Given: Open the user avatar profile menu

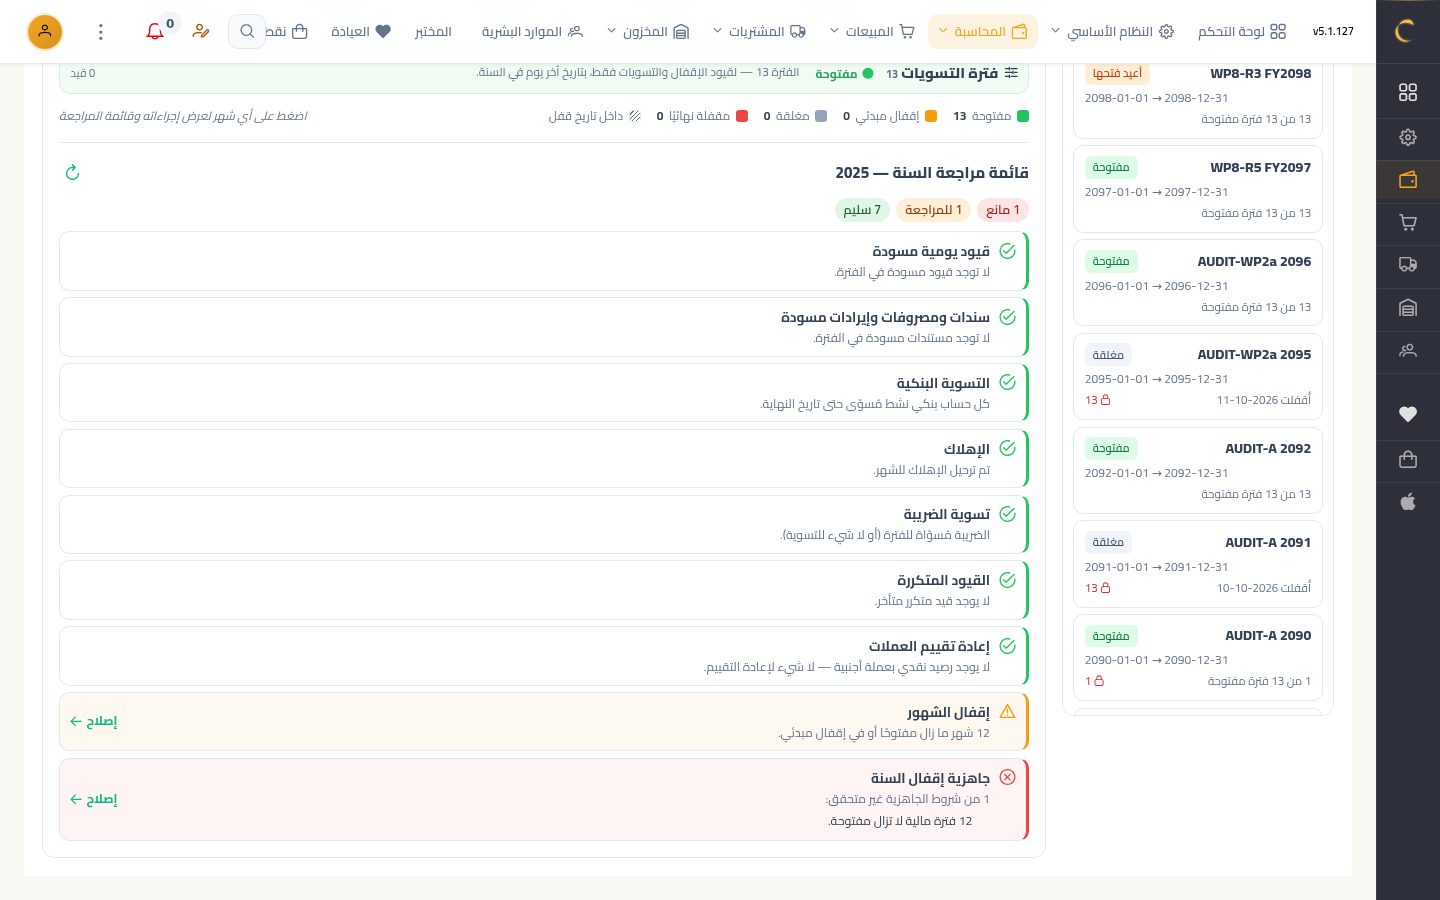Looking at the screenshot, I should coord(45,32).
